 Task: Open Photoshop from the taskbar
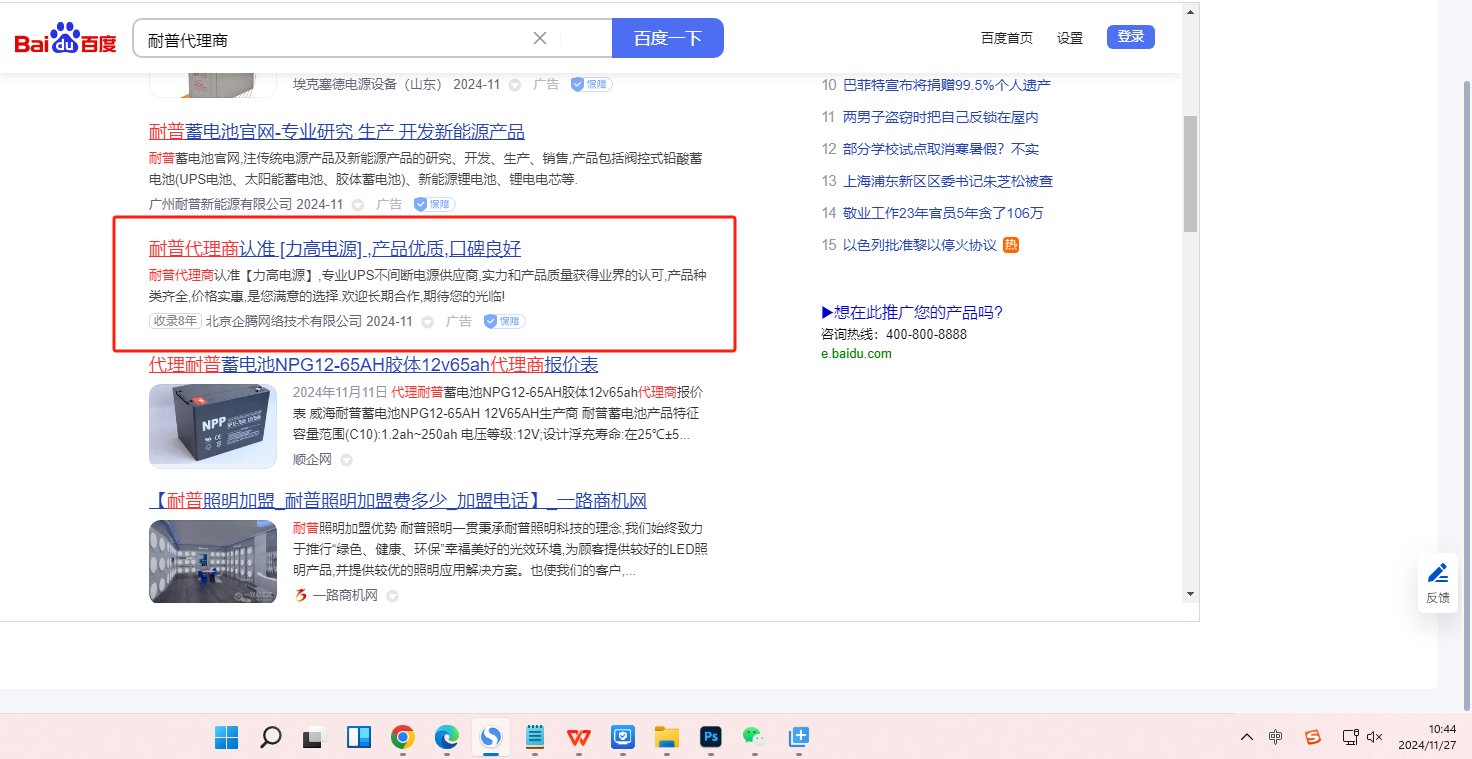coord(711,738)
